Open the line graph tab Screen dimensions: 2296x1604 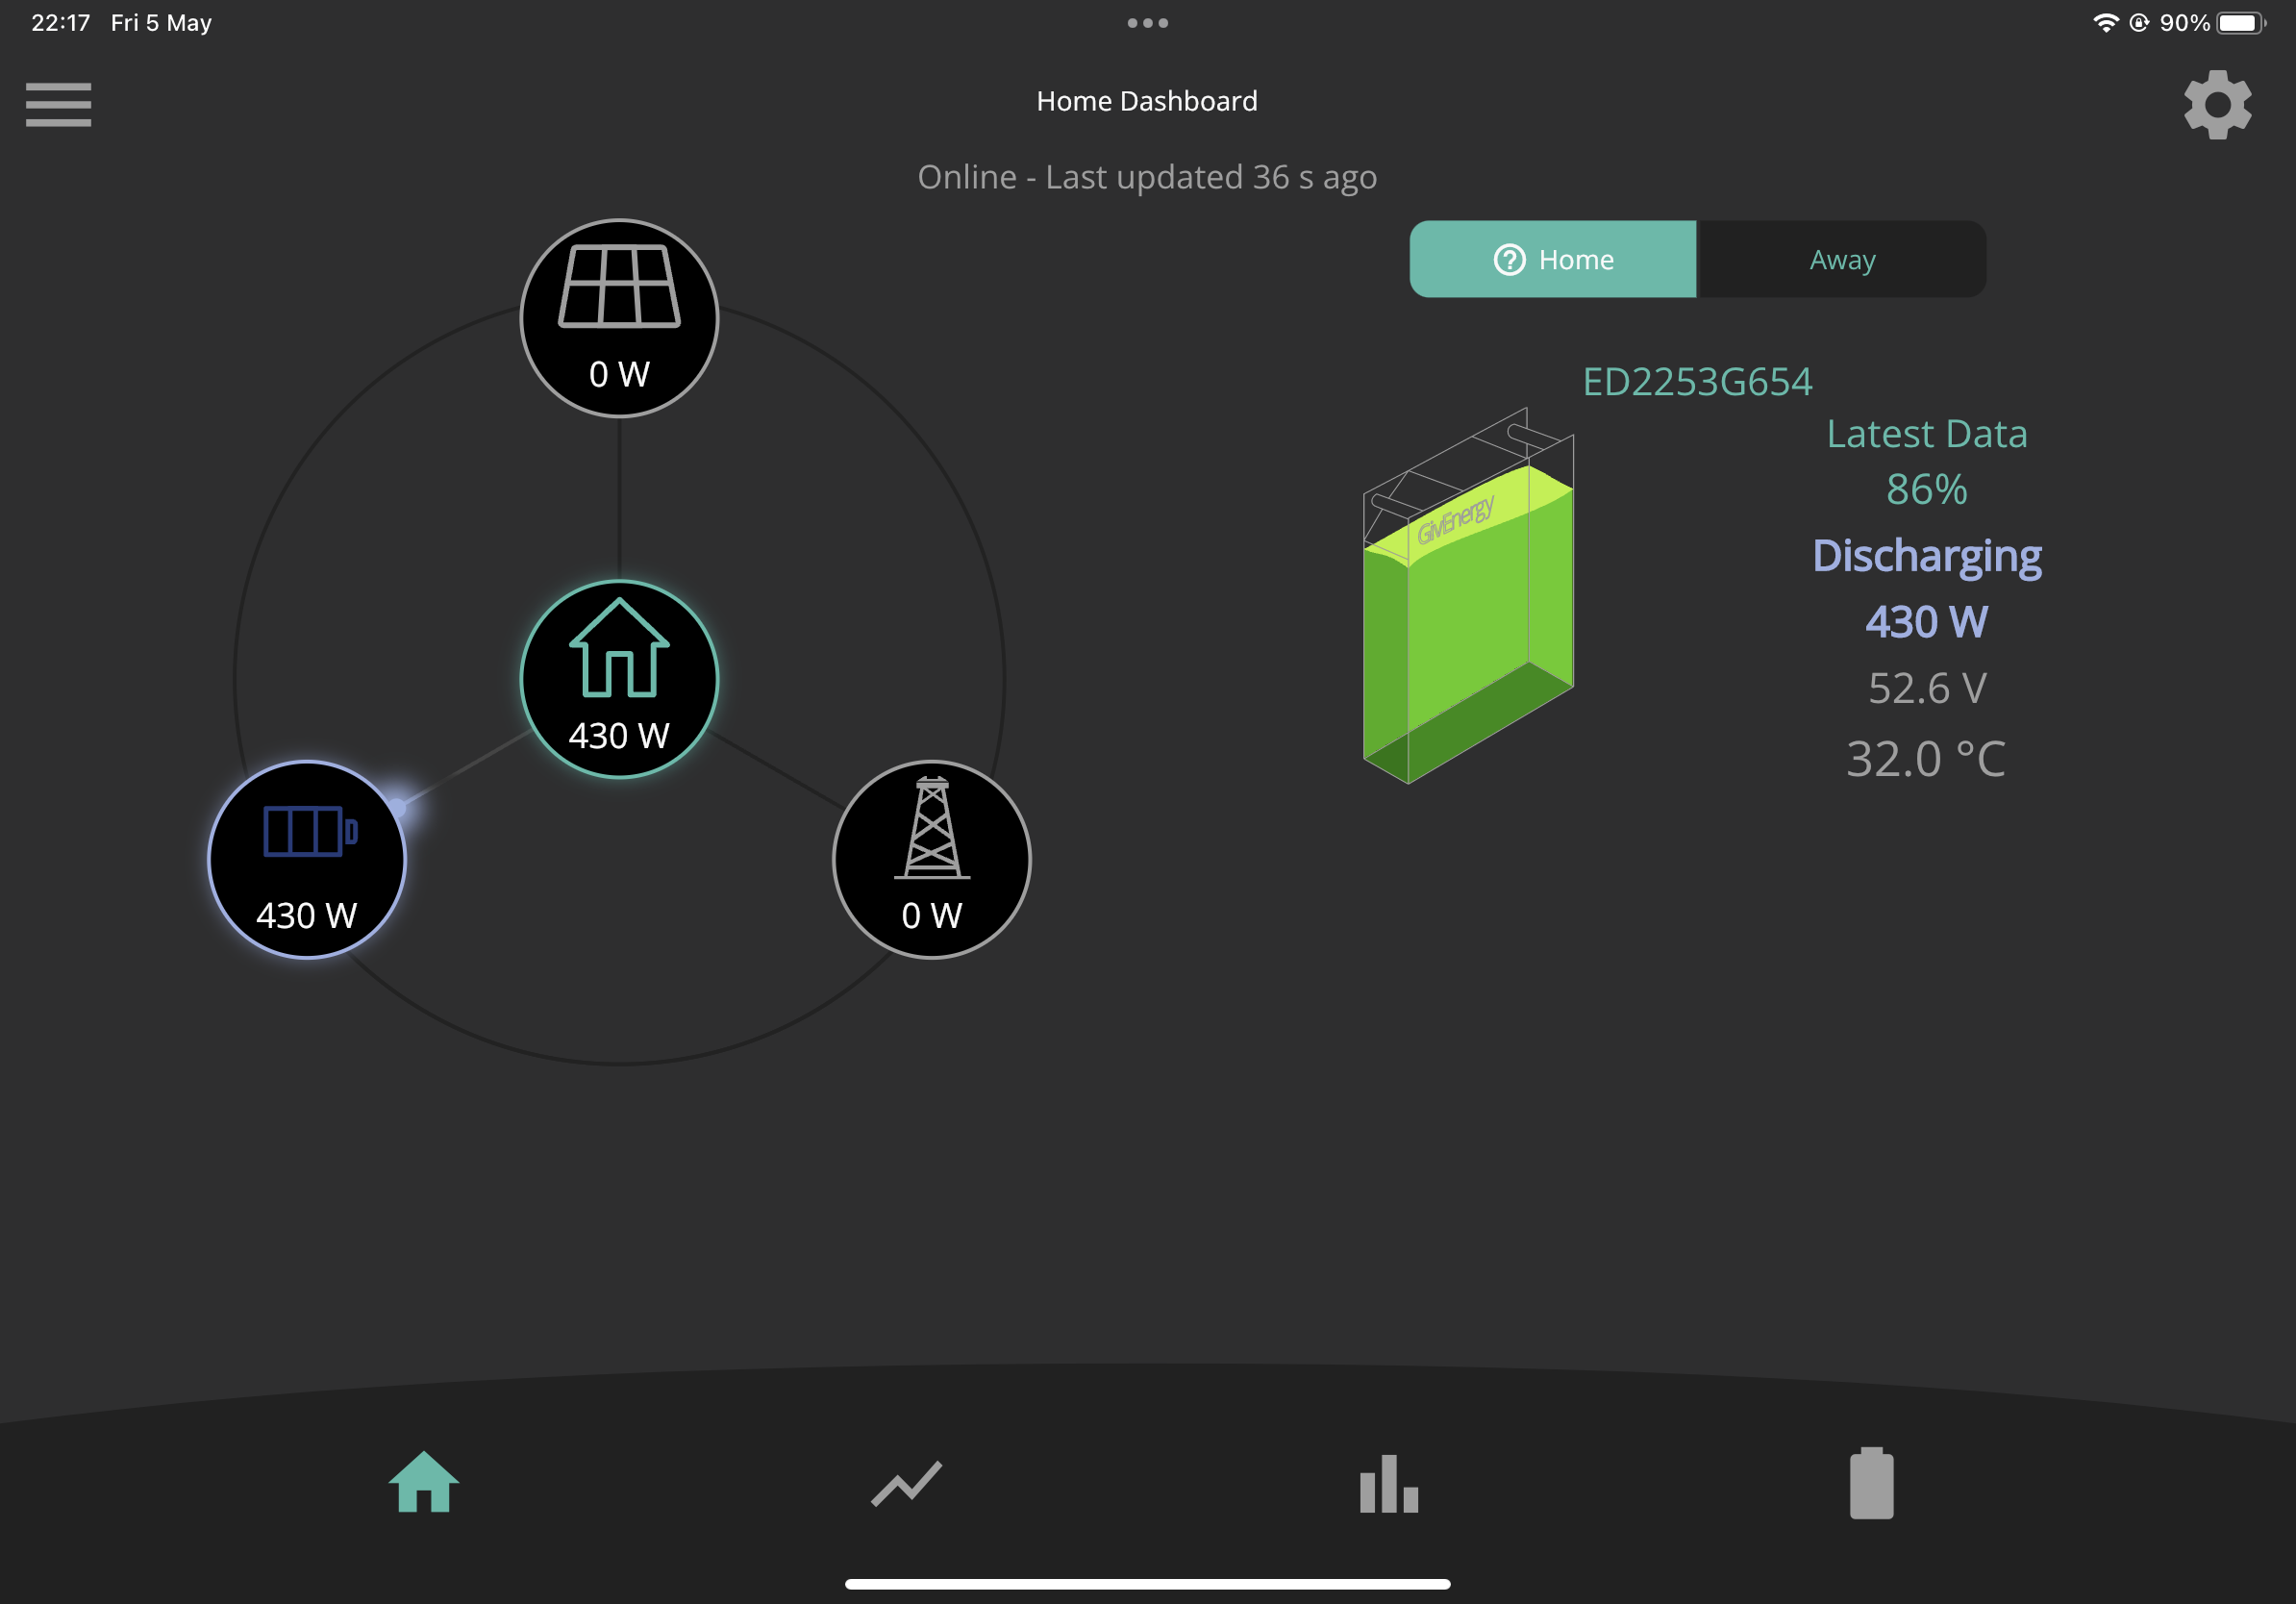point(906,1483)
